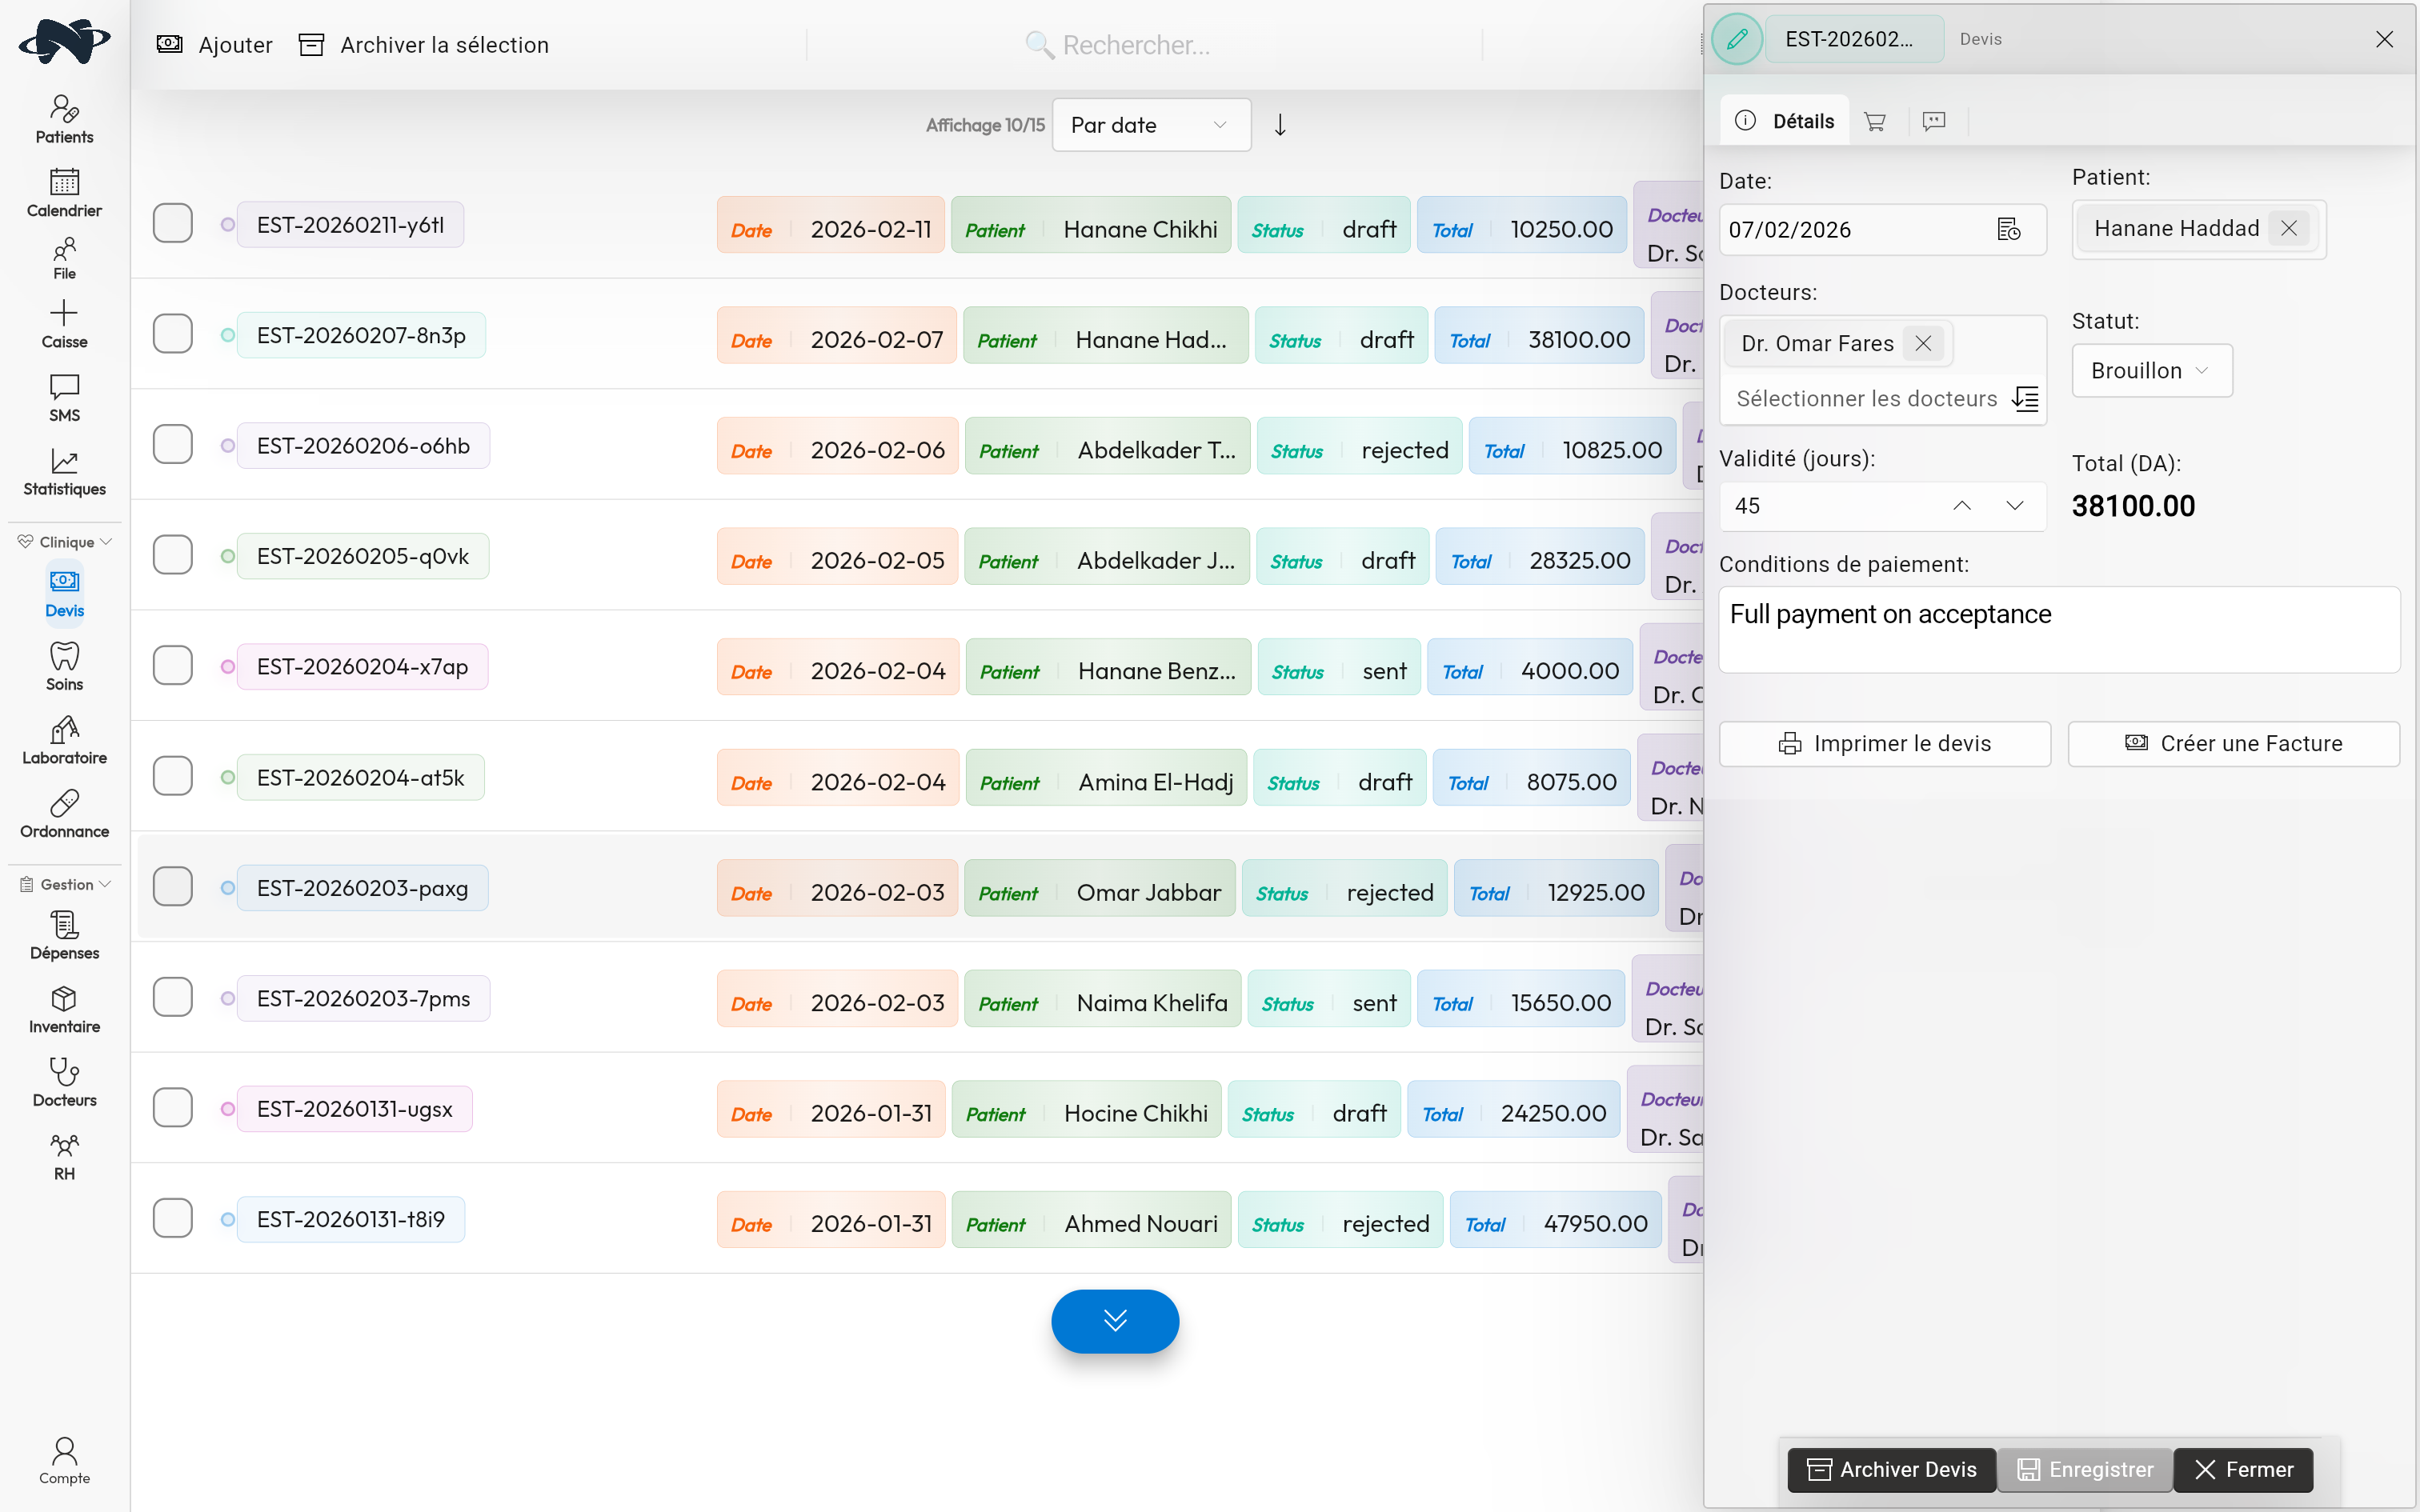
Task: Open the Brouillon status dropdown
Action: [x=2151, y=370]
